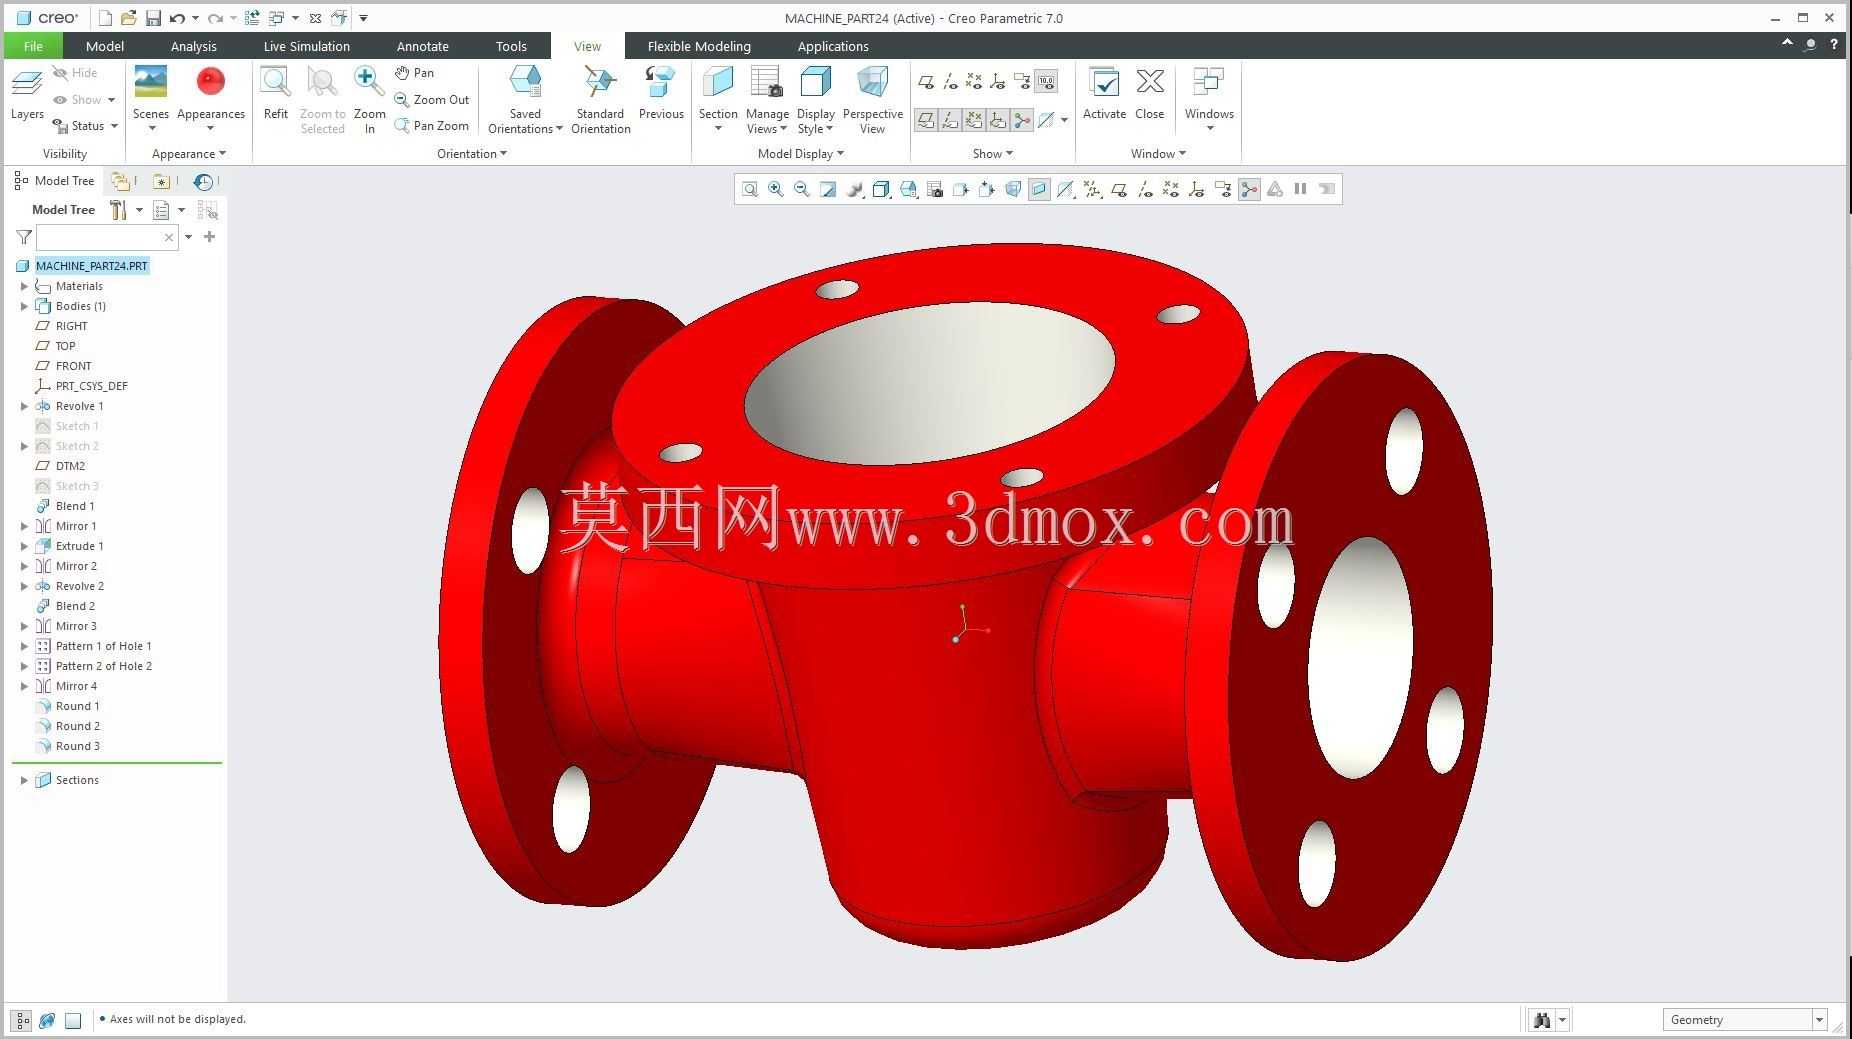The height and width of the screenshot is (1039, 1852).
Task: Open the Status dropdown in Visibility group
Action: click(x=86, y=126)
